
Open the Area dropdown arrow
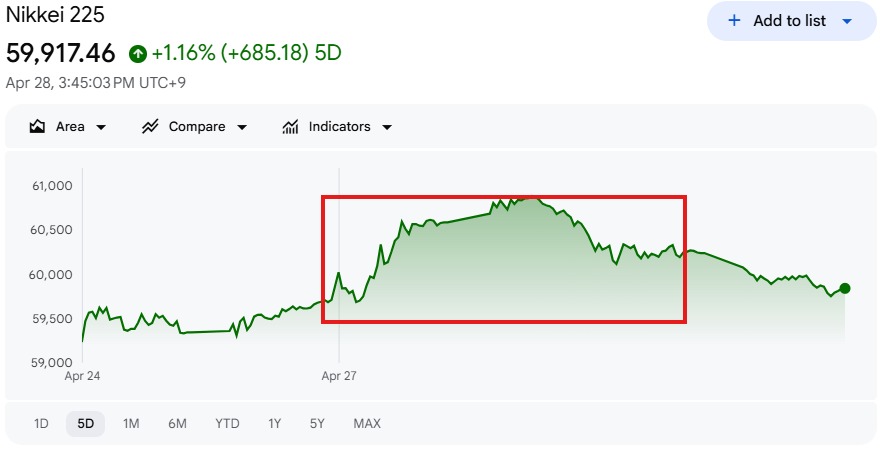pos(101,128)
